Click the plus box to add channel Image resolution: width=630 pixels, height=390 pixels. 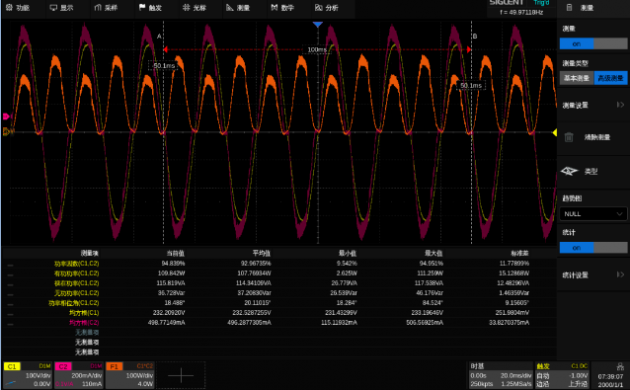(x=181, y=375)
